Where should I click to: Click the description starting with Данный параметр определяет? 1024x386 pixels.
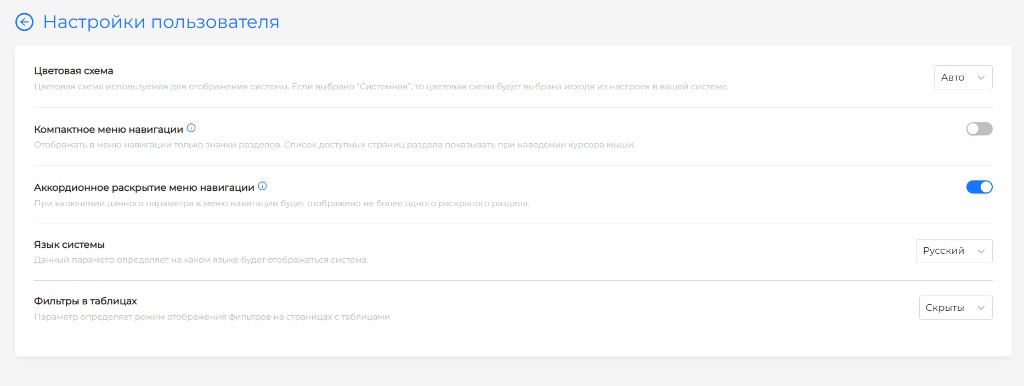201,260
